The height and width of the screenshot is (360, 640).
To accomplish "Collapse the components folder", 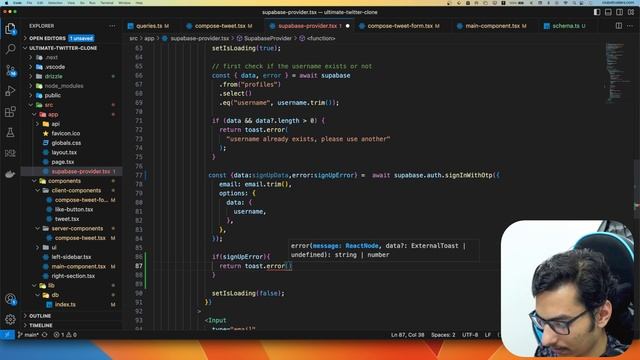I will coord(64,181).
